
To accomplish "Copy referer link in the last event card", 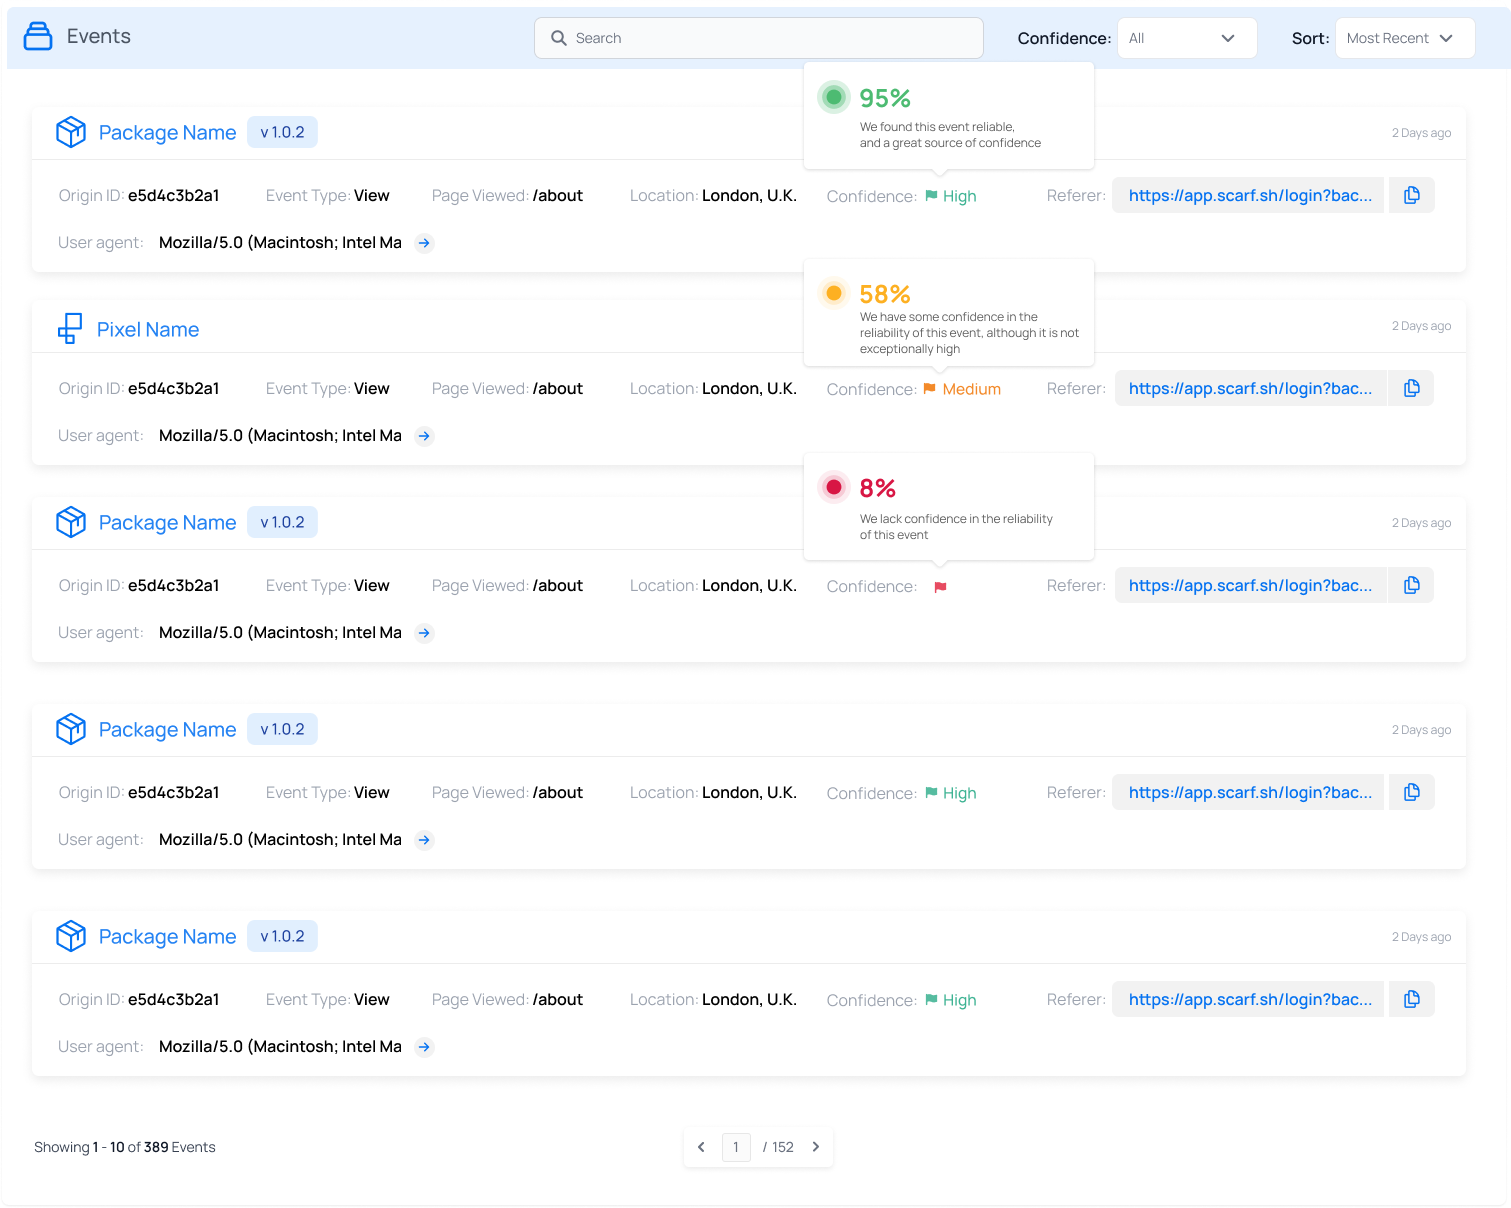I will point(1411,999).
